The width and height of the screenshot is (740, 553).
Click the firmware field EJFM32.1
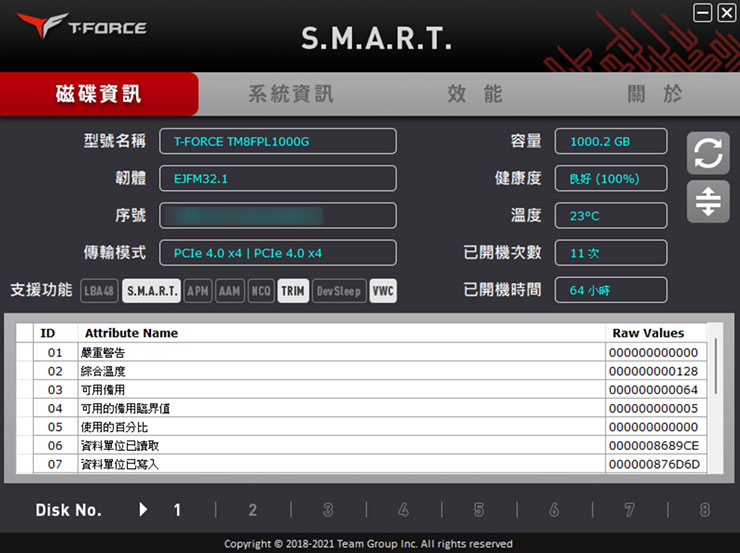(x=278, y=178)
